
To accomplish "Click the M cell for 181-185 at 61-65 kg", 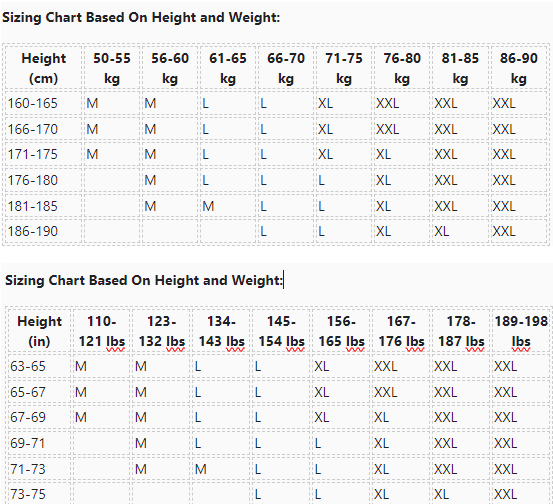I will tap(228, 206).
